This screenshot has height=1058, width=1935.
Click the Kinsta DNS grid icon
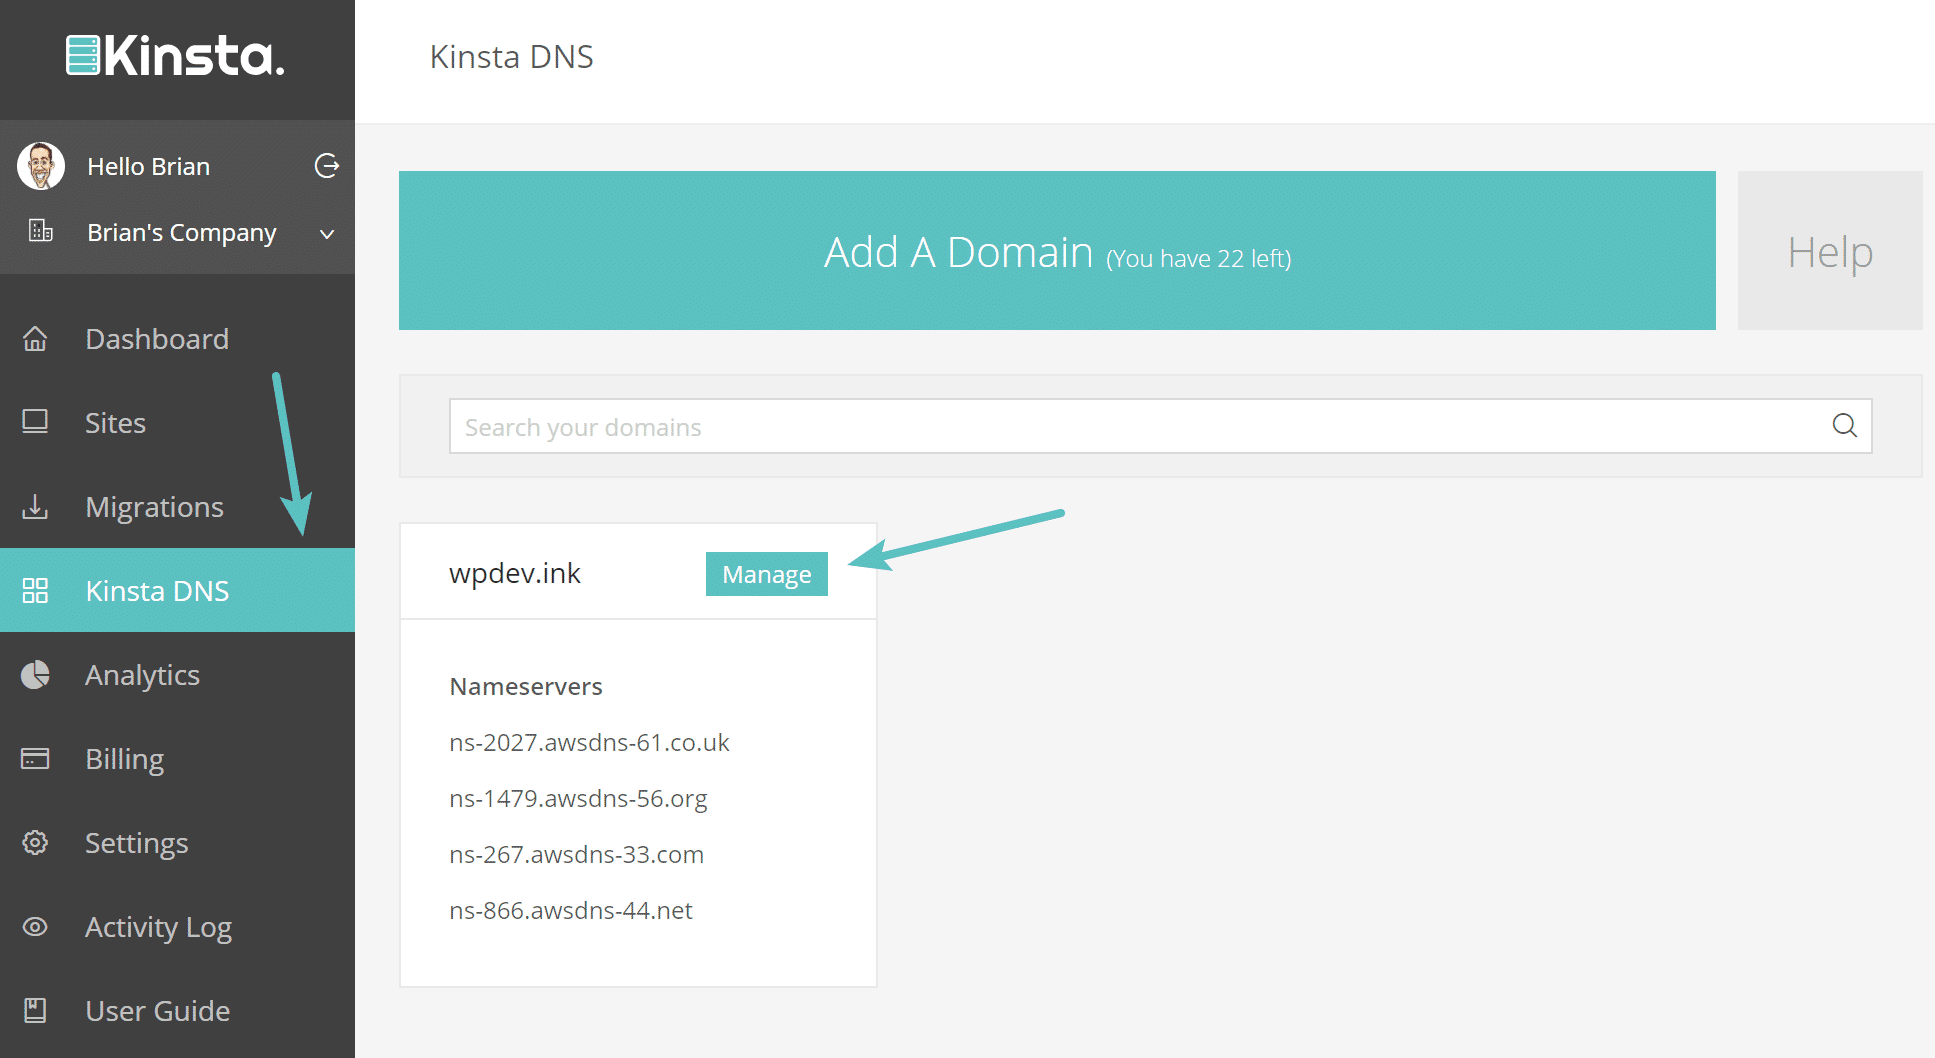[35, 591]
